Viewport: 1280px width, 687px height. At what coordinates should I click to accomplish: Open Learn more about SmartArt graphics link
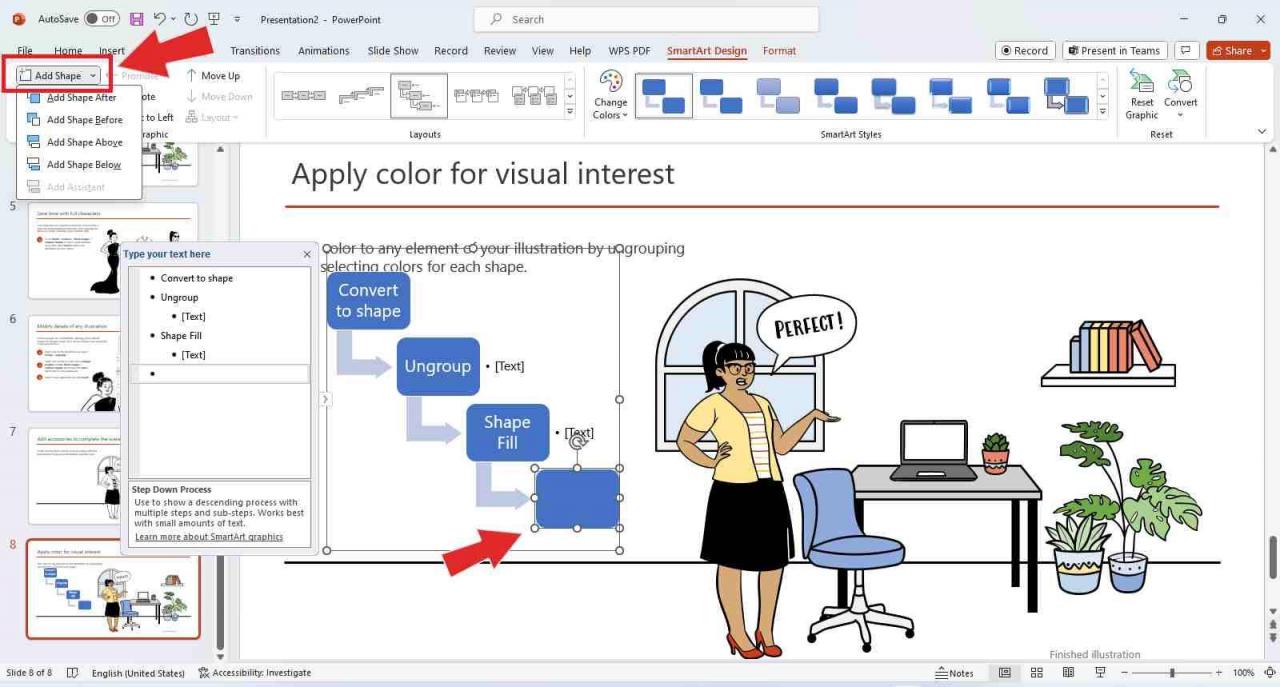[208, 536]
